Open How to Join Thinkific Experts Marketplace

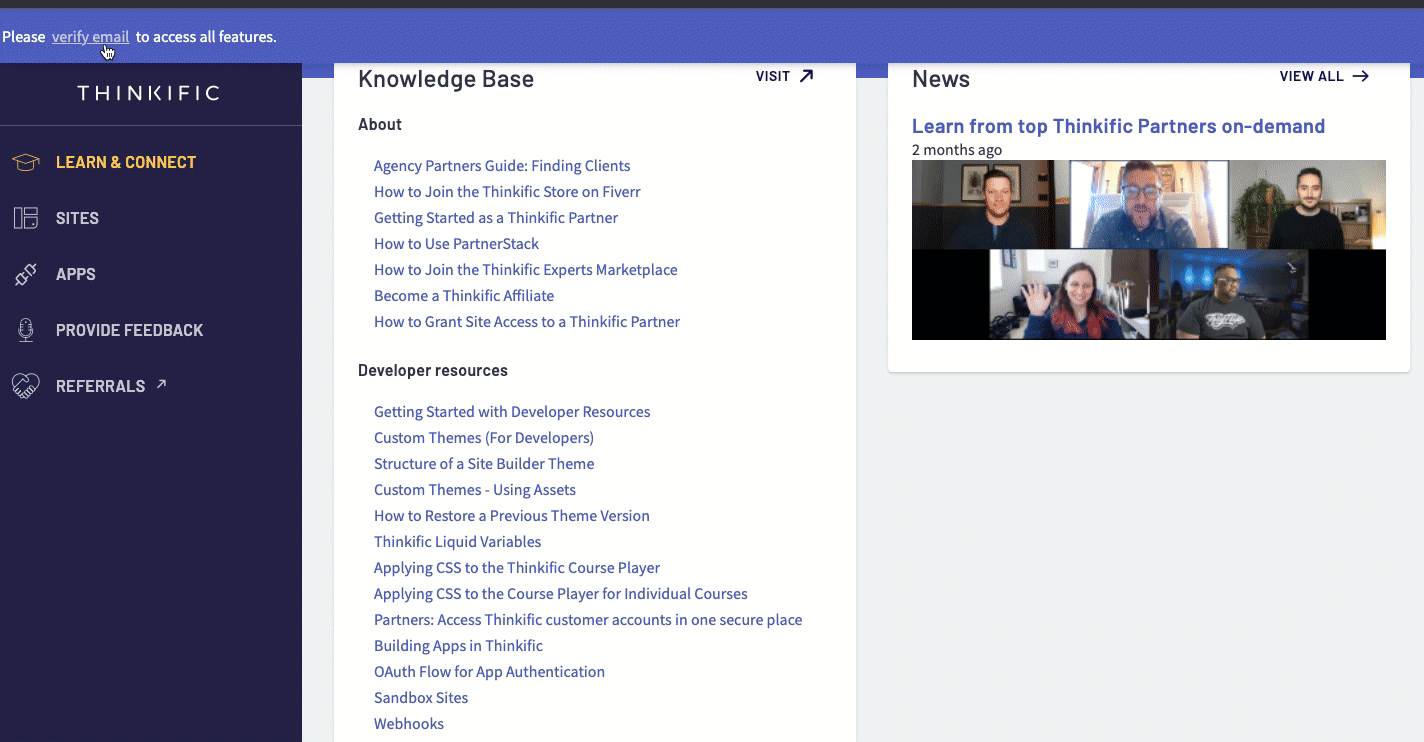526,270
